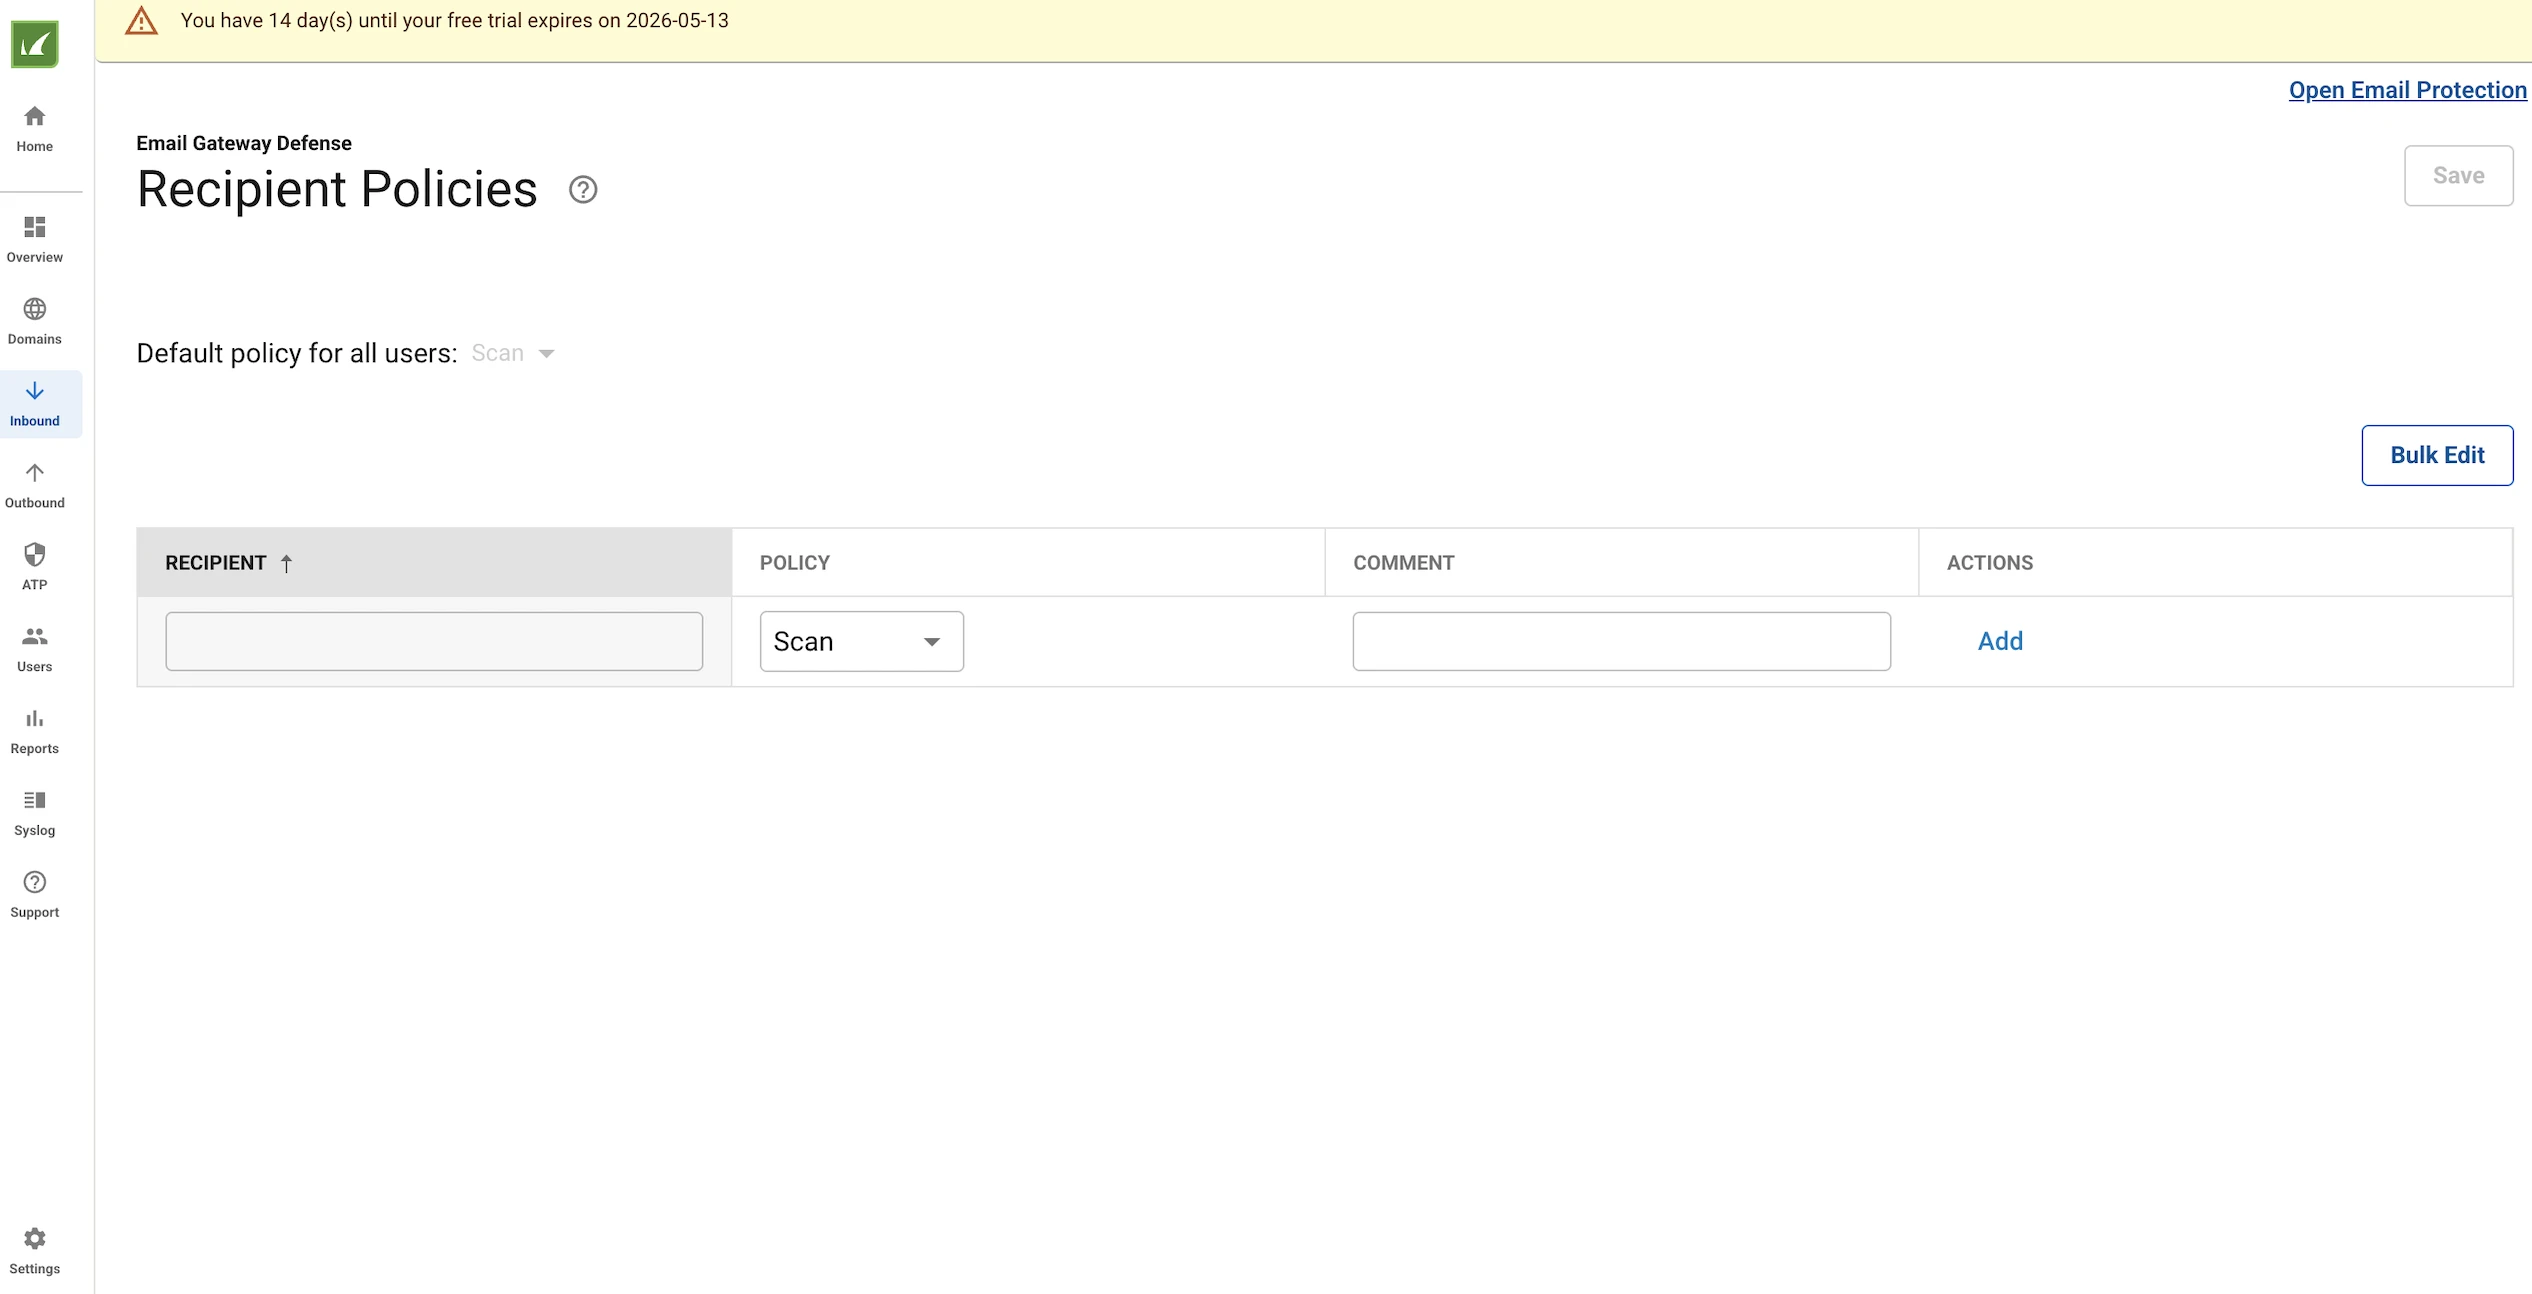
Task: Click the Add action link
Action: click(2000, 641)
